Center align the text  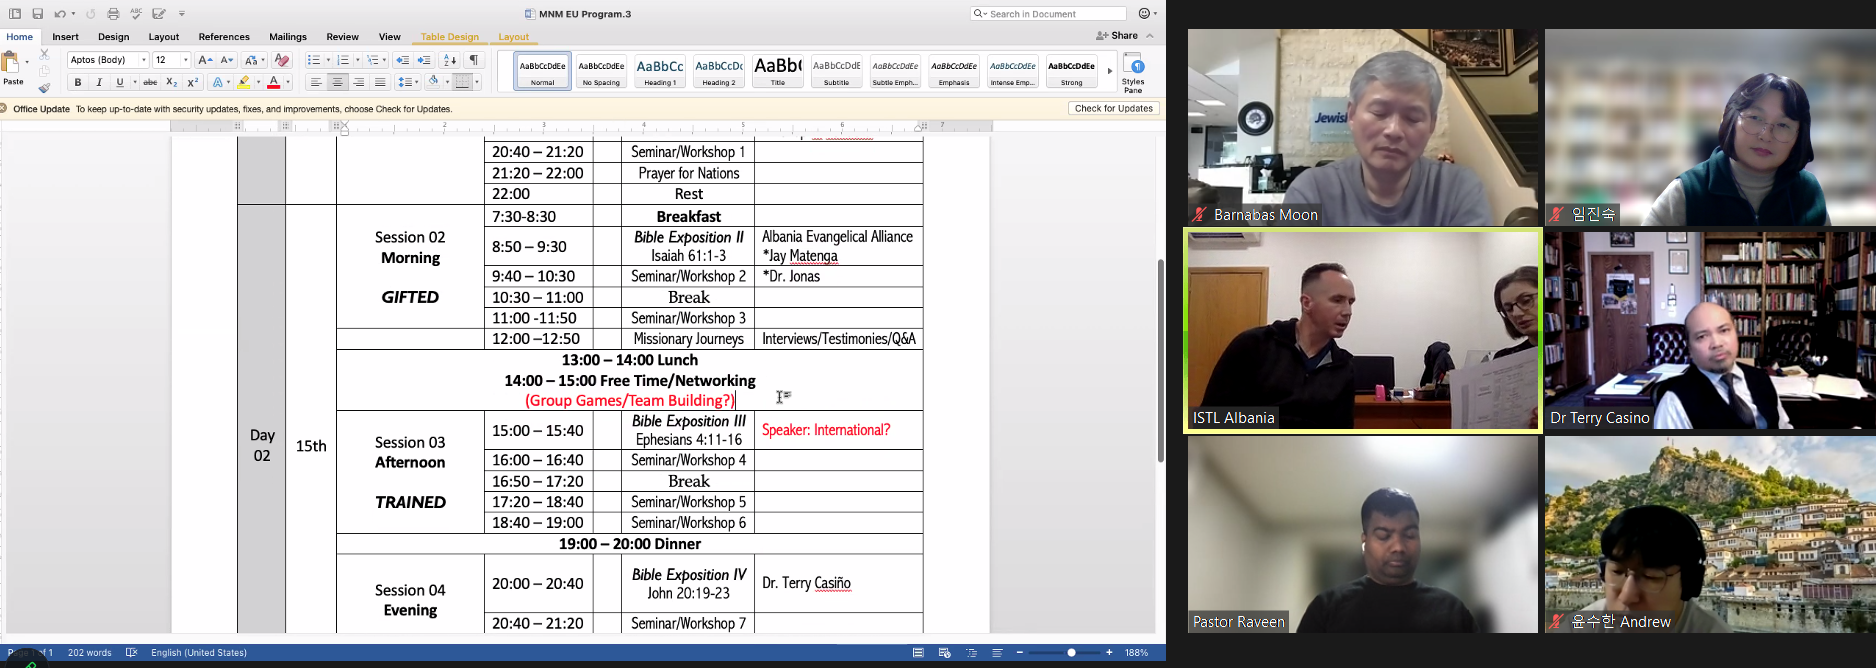338,82
